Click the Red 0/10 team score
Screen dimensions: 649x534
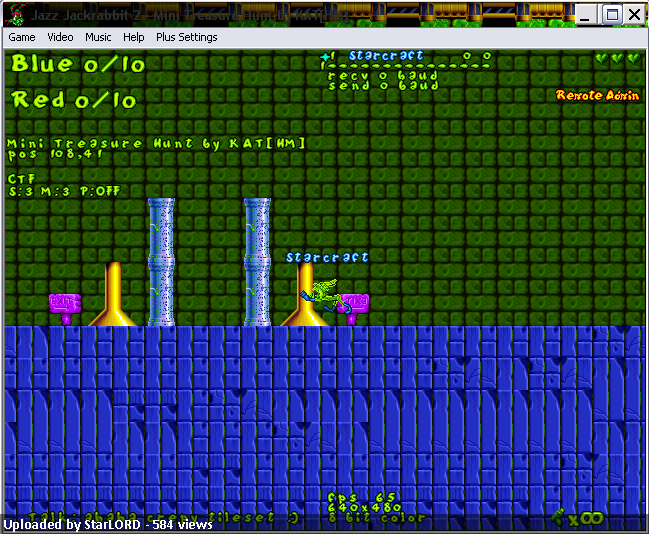point(74,100)
